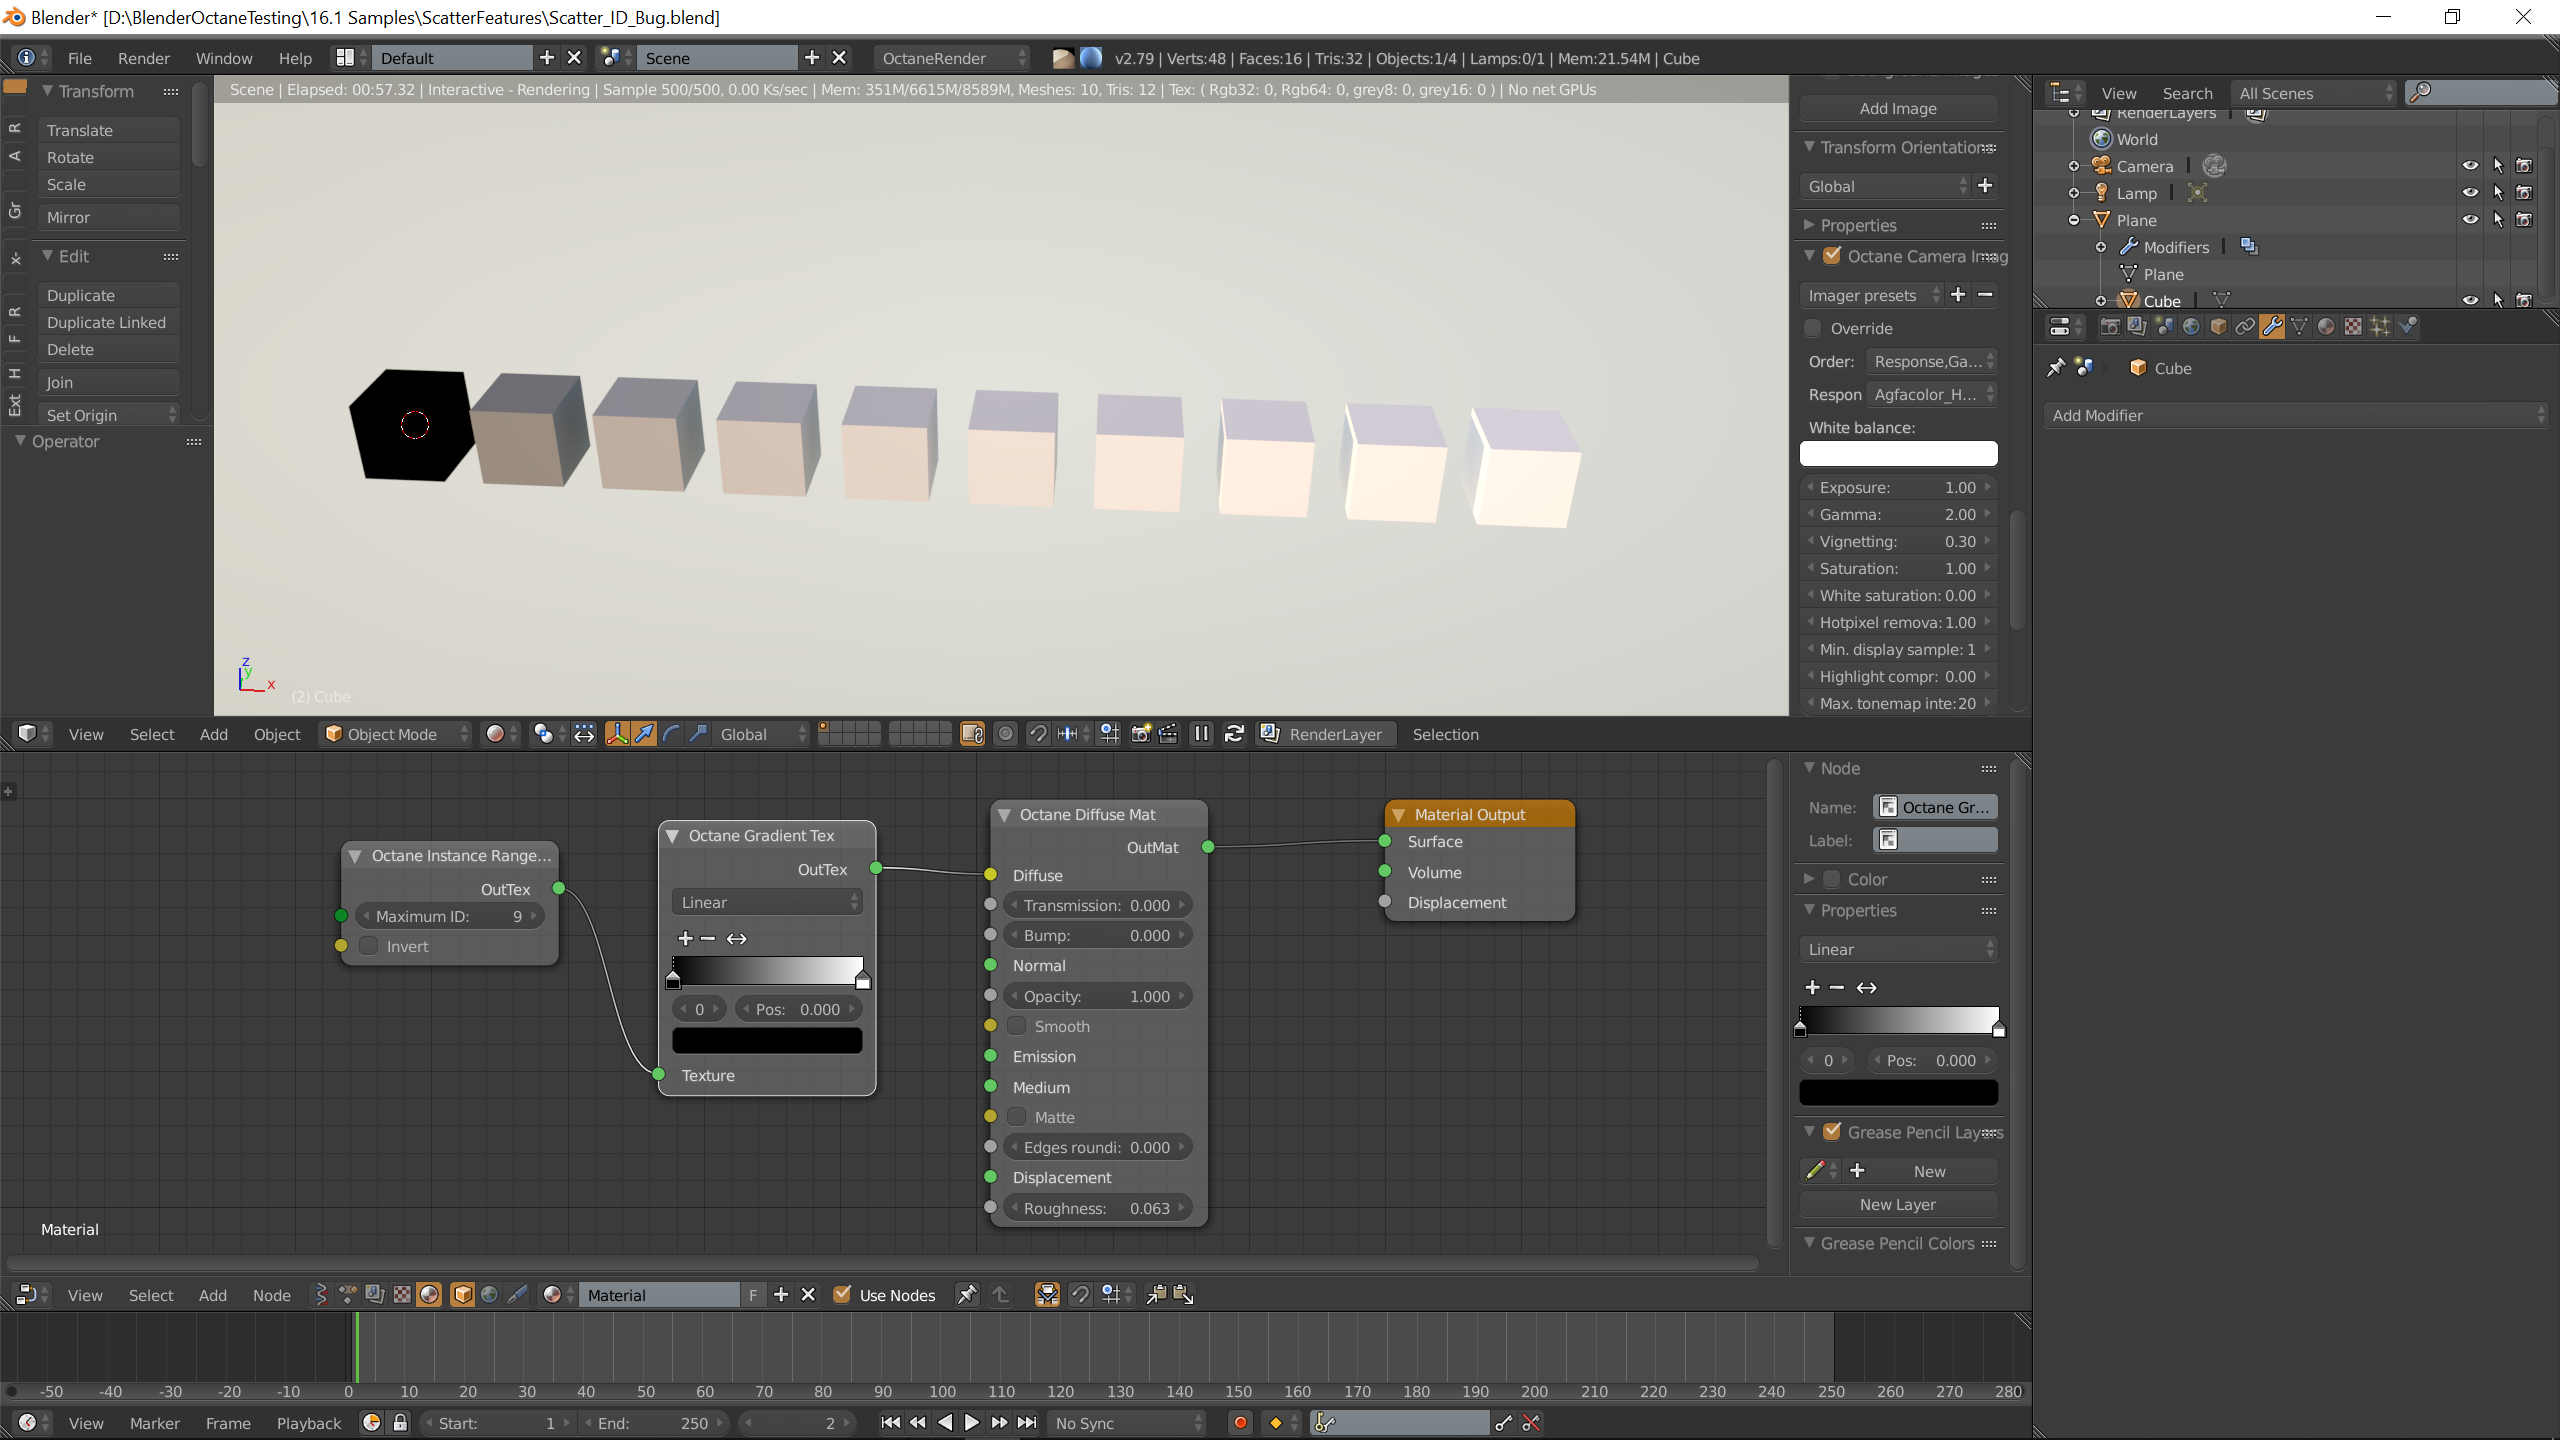Click the Add Image button
Viewport: 2560px width, 1440px height.
[x=1897, y=108]
